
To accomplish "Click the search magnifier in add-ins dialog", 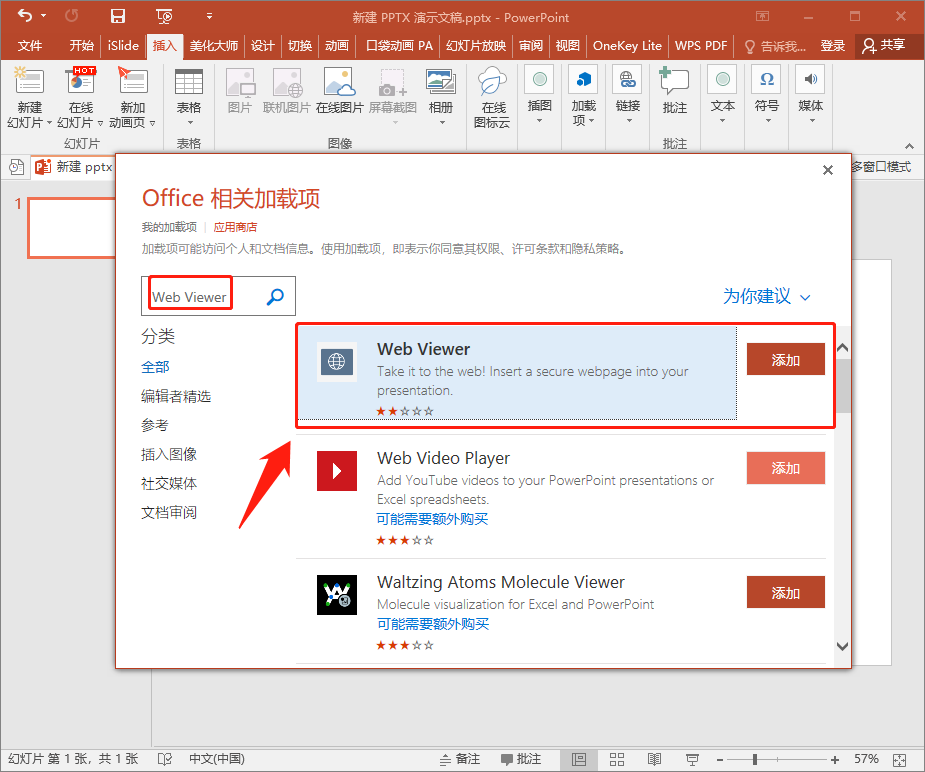I will pyautogui.click(x=275, y=297).
